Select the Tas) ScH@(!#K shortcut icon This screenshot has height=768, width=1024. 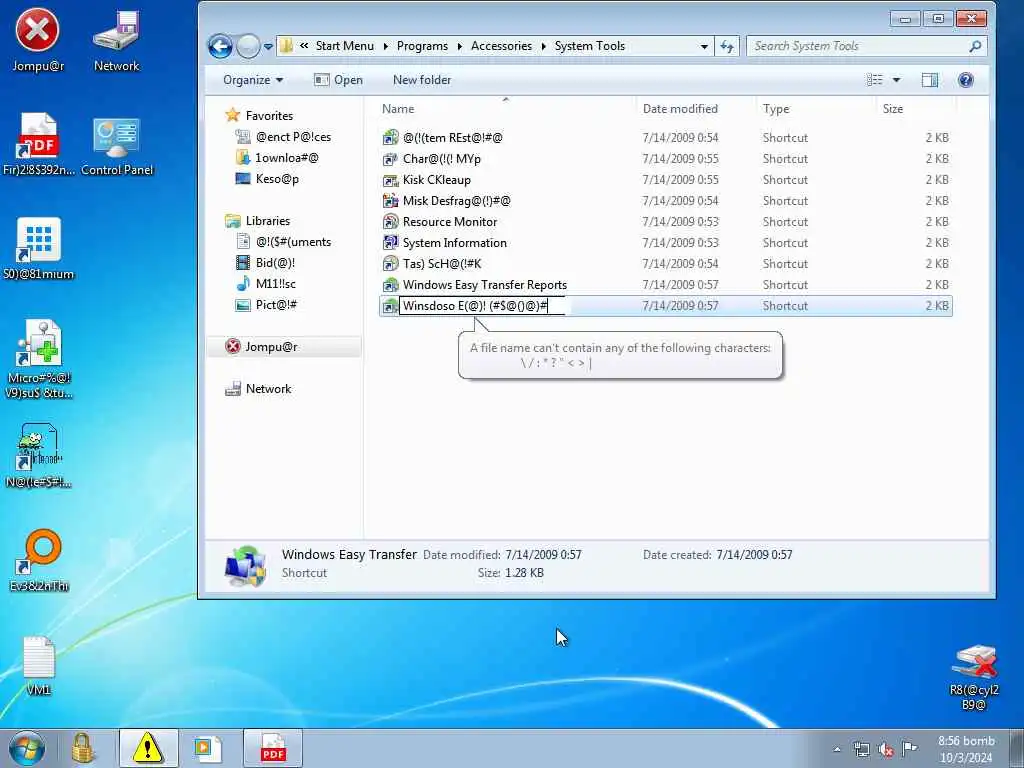tap(391, 263)
